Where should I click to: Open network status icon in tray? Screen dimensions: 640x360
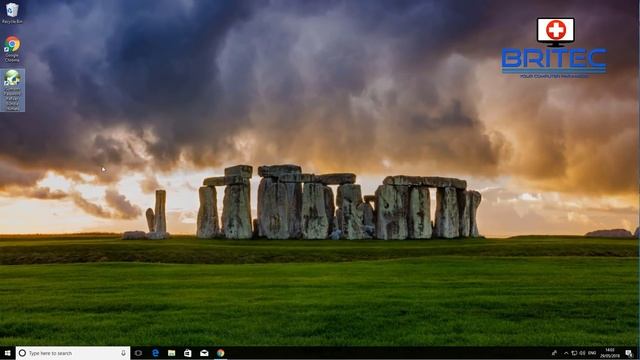(574, 353)
